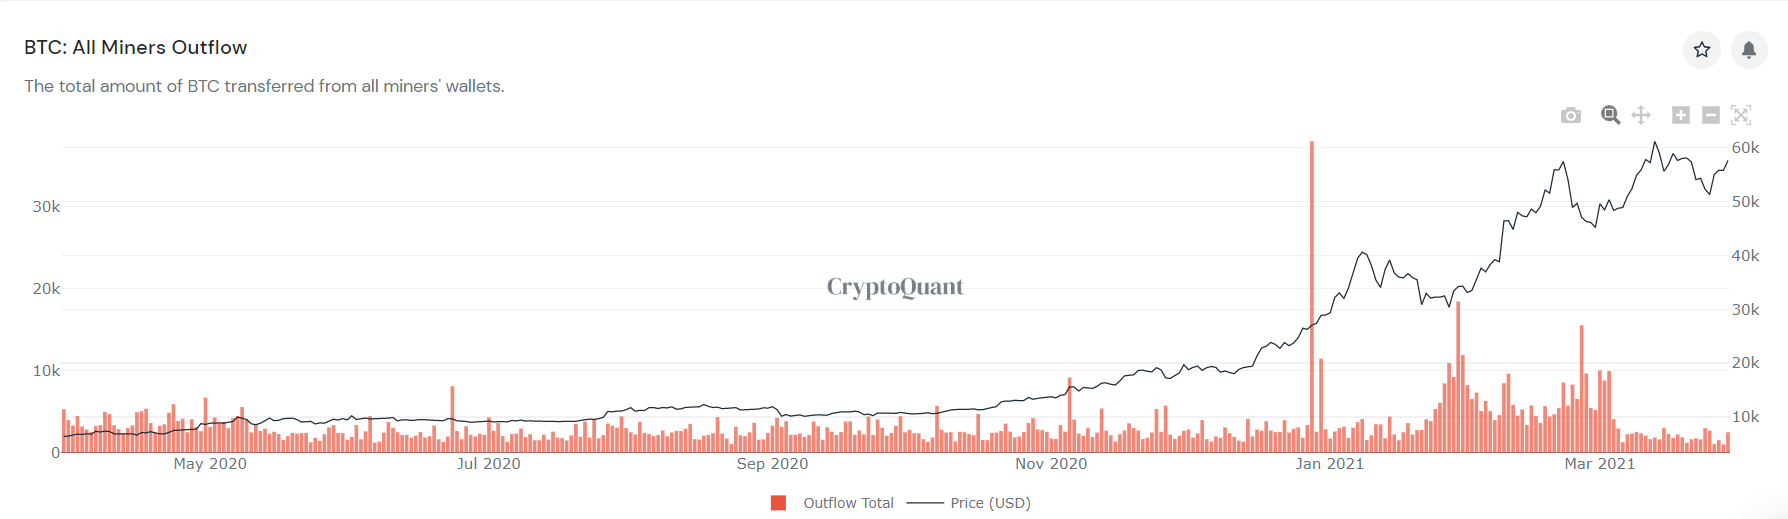Toggle the Outflow Total legend entry

coord(832,503)
